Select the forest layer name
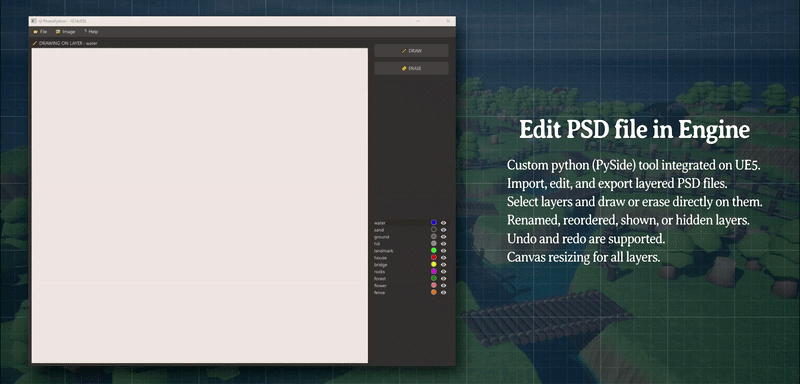Viewport: 800px width, 384px height. (380, 278)
